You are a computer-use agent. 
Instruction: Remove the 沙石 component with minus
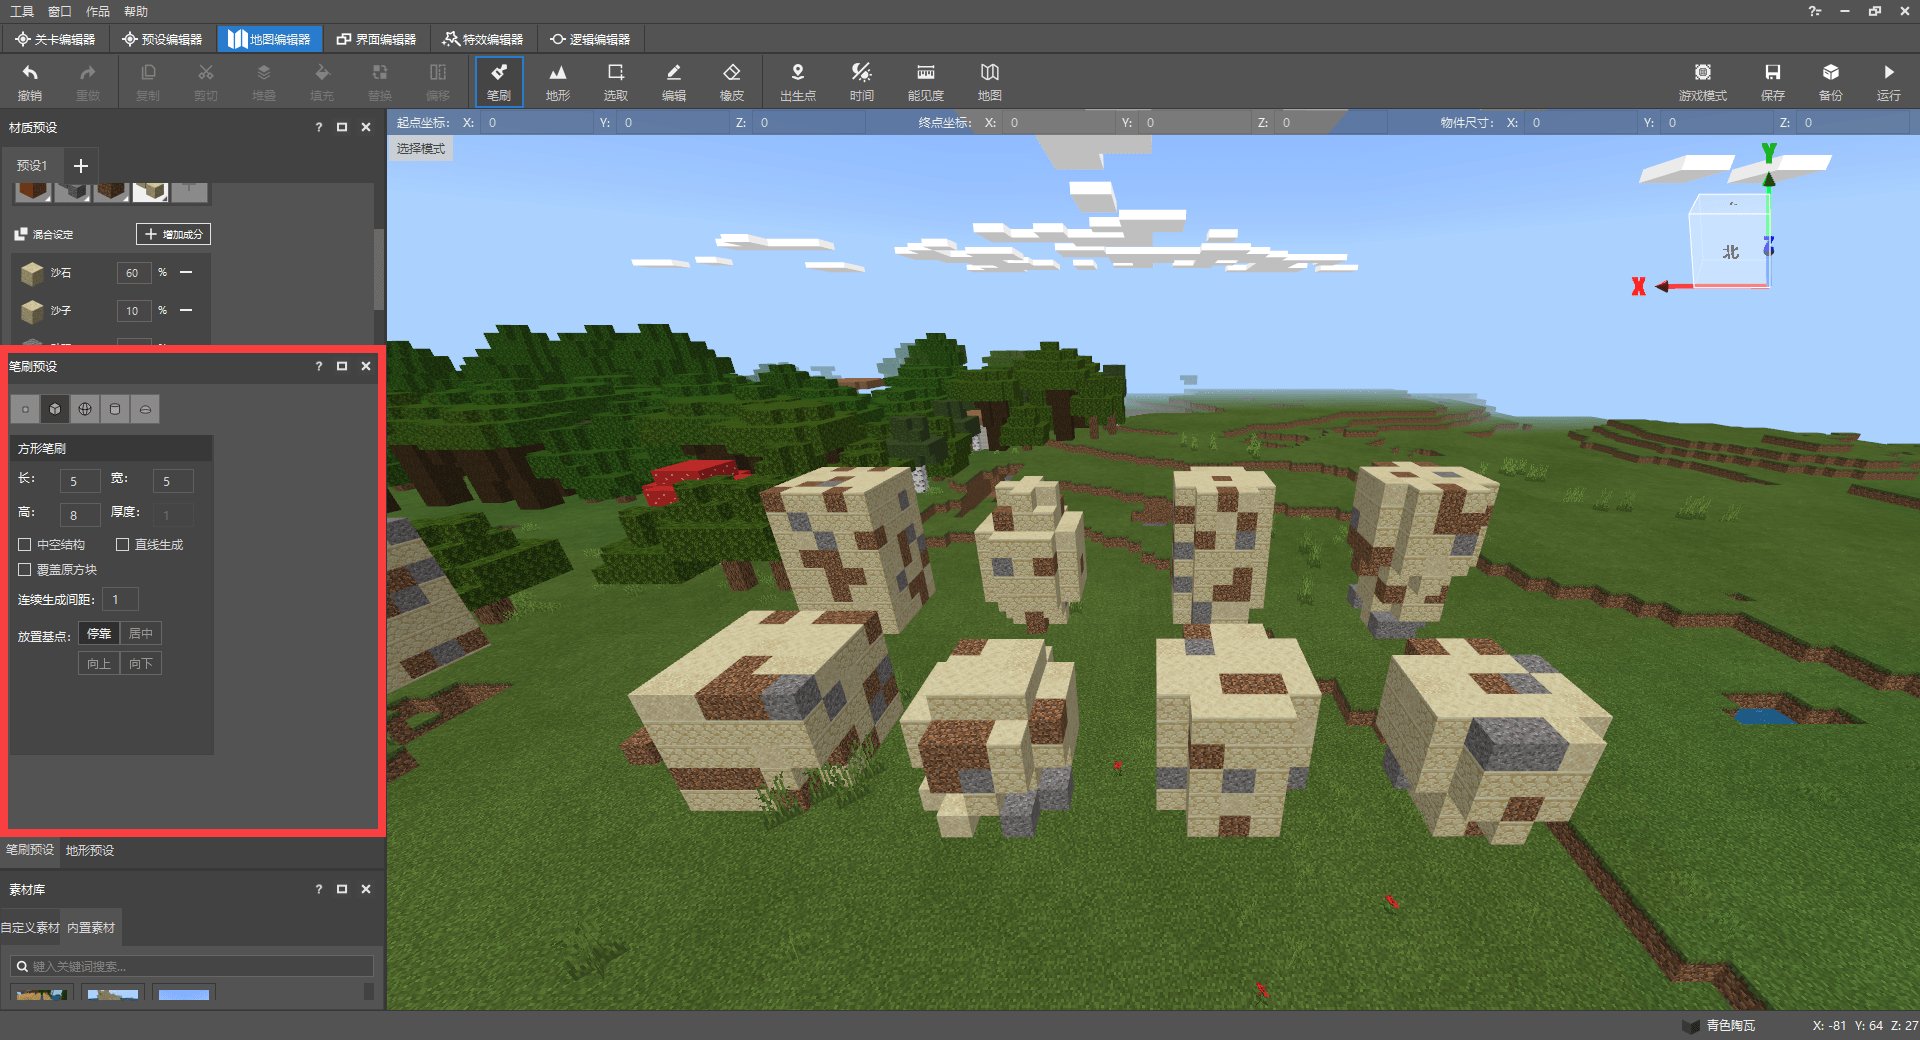pyautogui.click(x=186, y=272)
